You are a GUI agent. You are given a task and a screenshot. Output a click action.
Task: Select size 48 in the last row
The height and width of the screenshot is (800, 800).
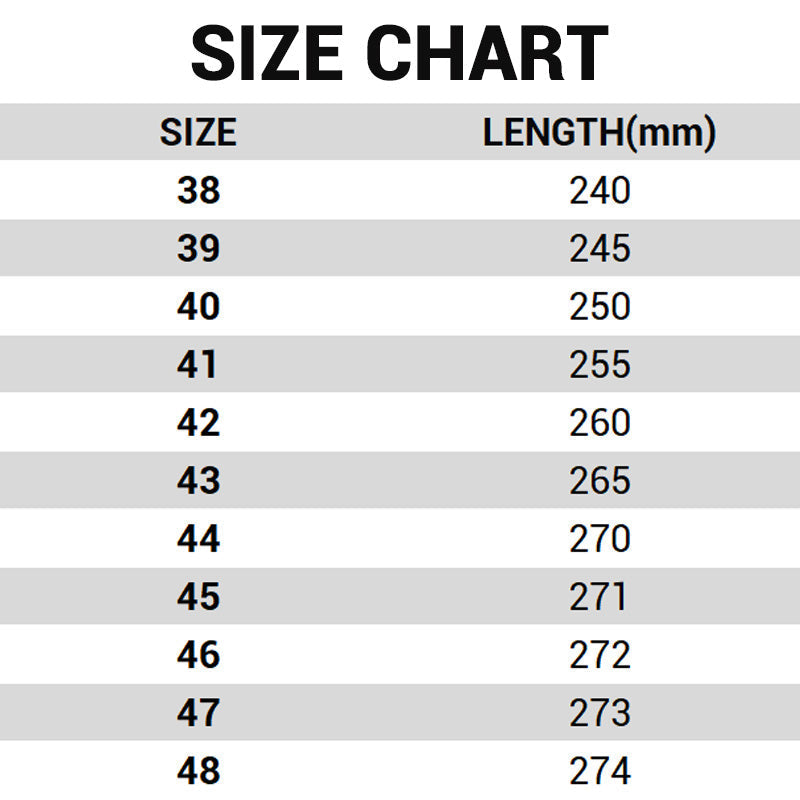tap(198, 770)
